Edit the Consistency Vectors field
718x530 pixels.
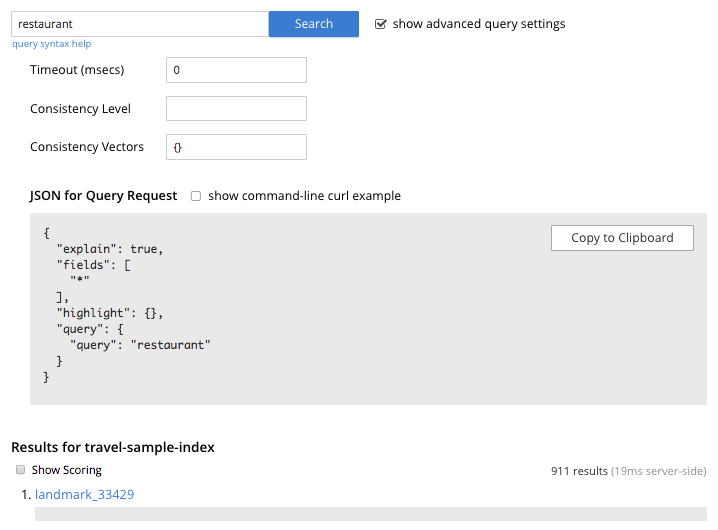236,147
